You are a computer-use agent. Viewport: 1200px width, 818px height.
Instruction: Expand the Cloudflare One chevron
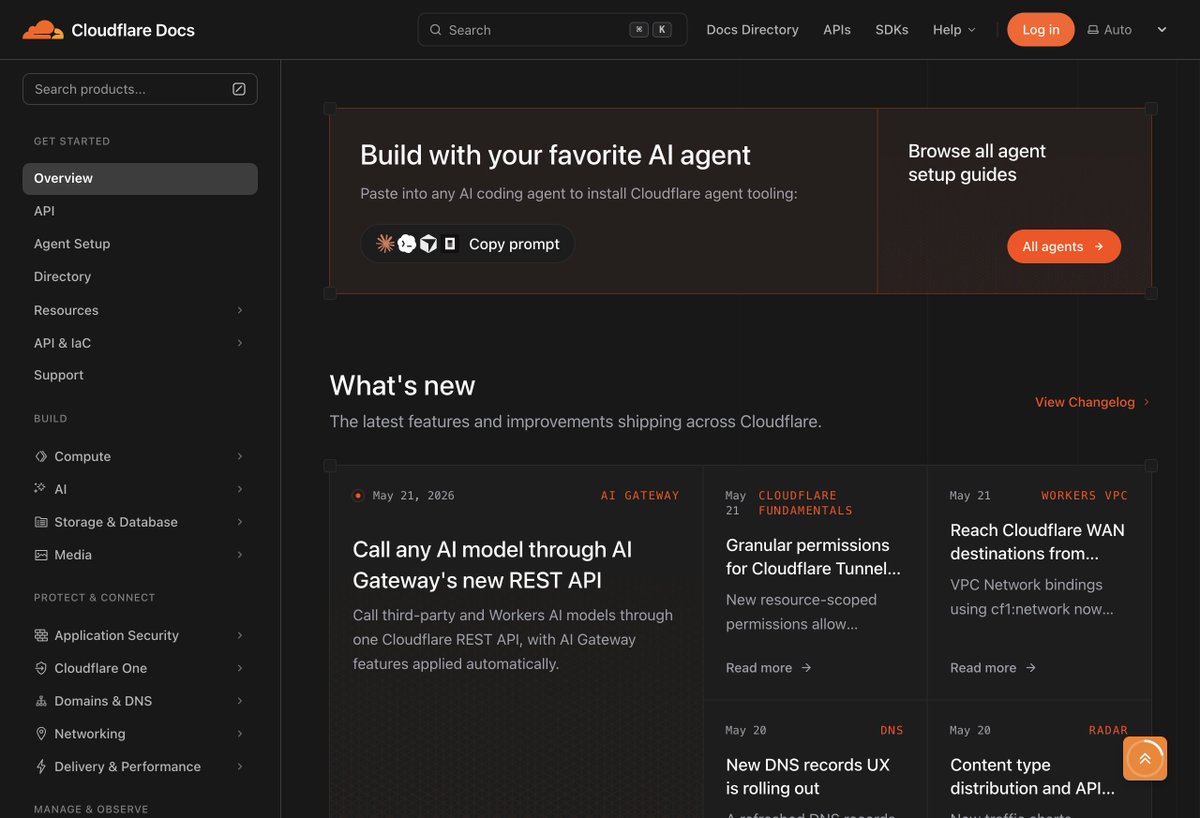[240, 668]
